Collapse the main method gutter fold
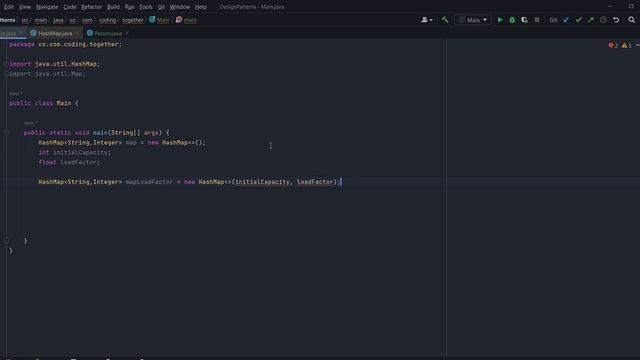 (7, 133)
